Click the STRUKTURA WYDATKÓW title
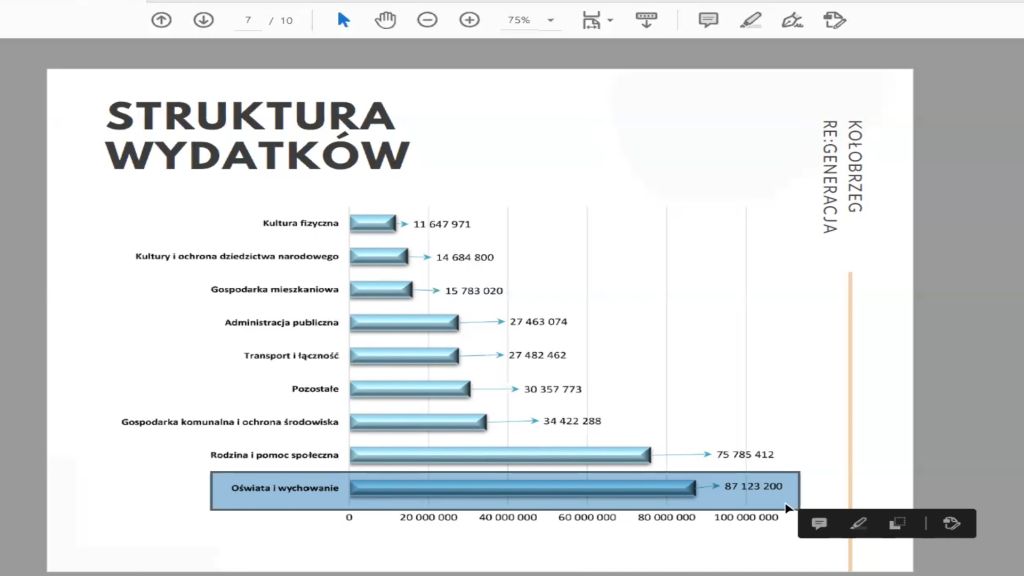 coord(257,136)
